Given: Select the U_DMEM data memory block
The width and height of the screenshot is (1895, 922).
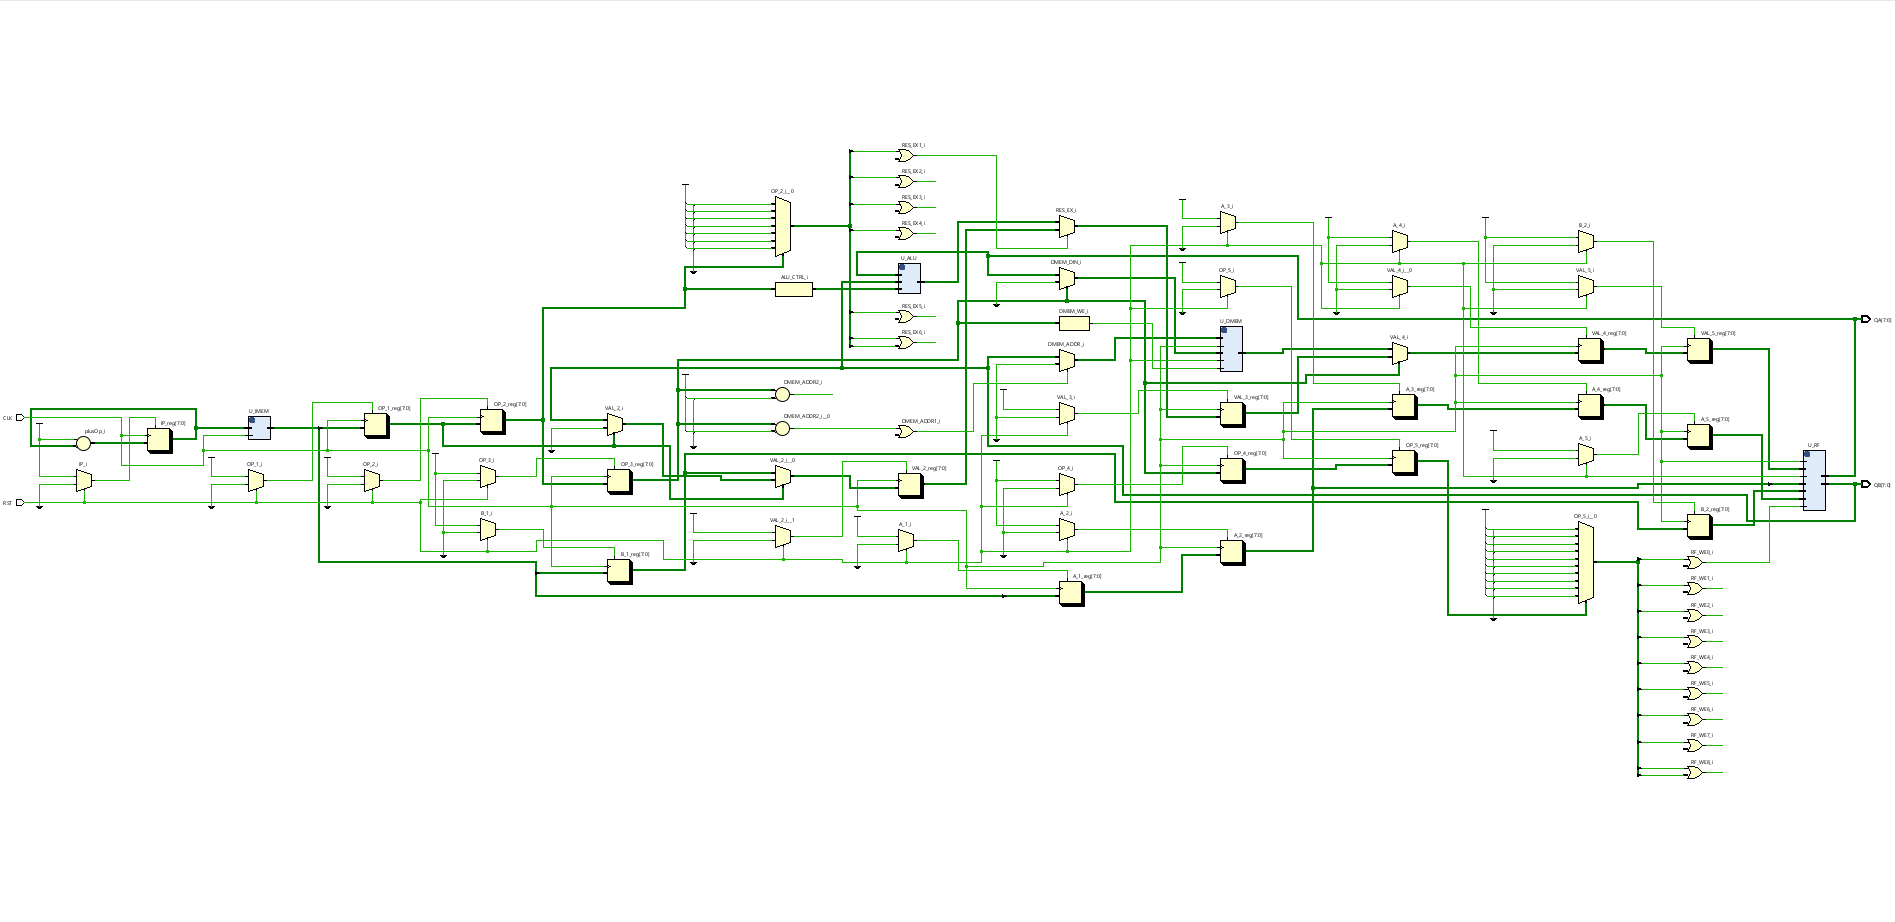Looking at the screenshot, I should [x=1231, y=348].
